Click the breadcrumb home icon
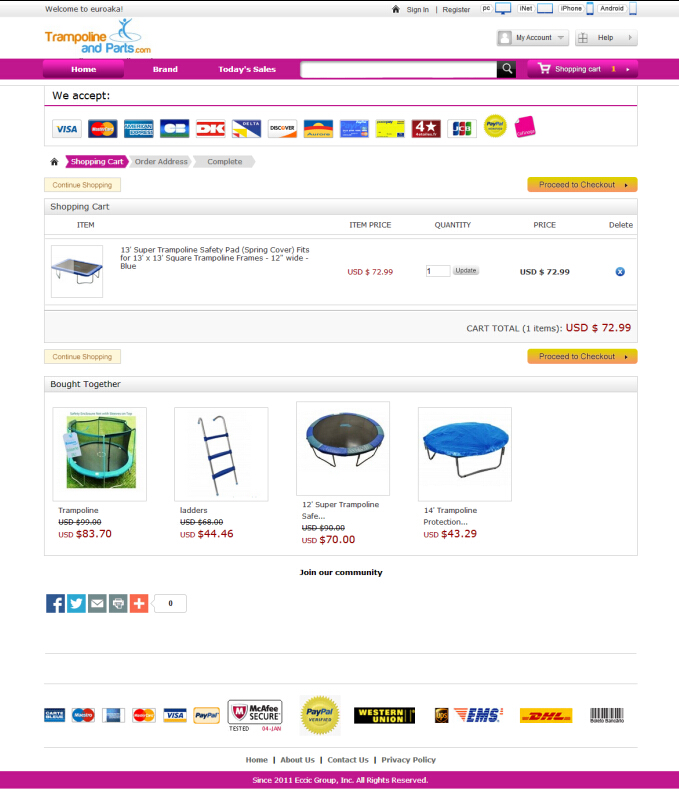Image resolution: width=679 pixels, height=803 pixels. tap(54, 162)
